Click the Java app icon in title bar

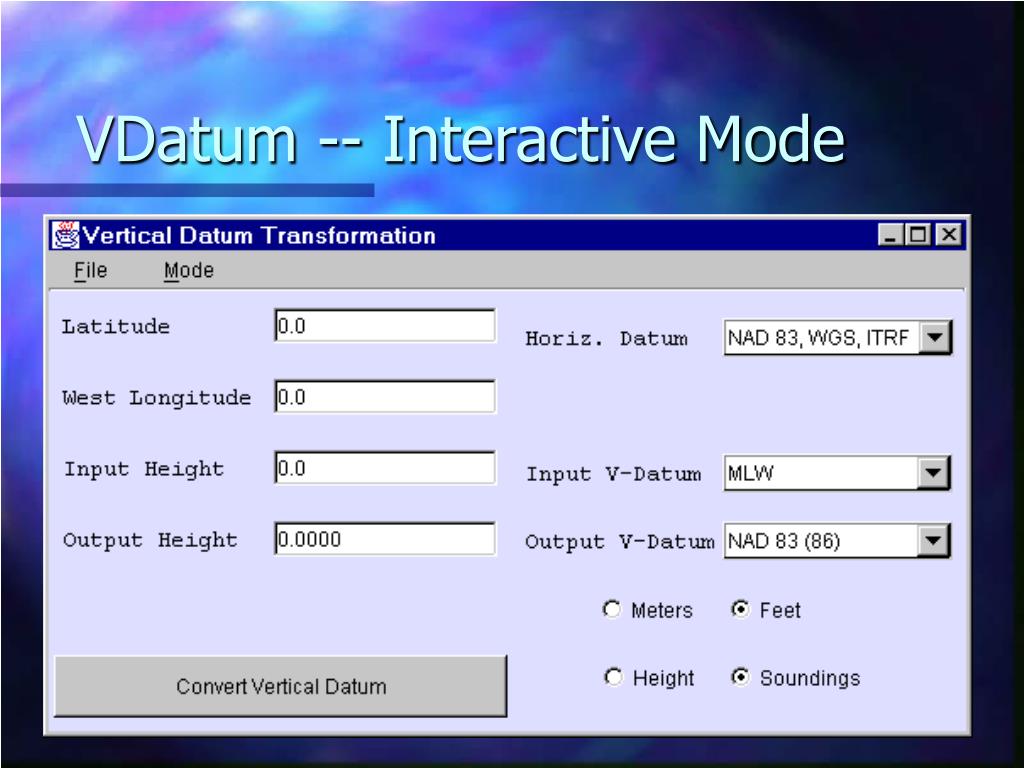66,235
